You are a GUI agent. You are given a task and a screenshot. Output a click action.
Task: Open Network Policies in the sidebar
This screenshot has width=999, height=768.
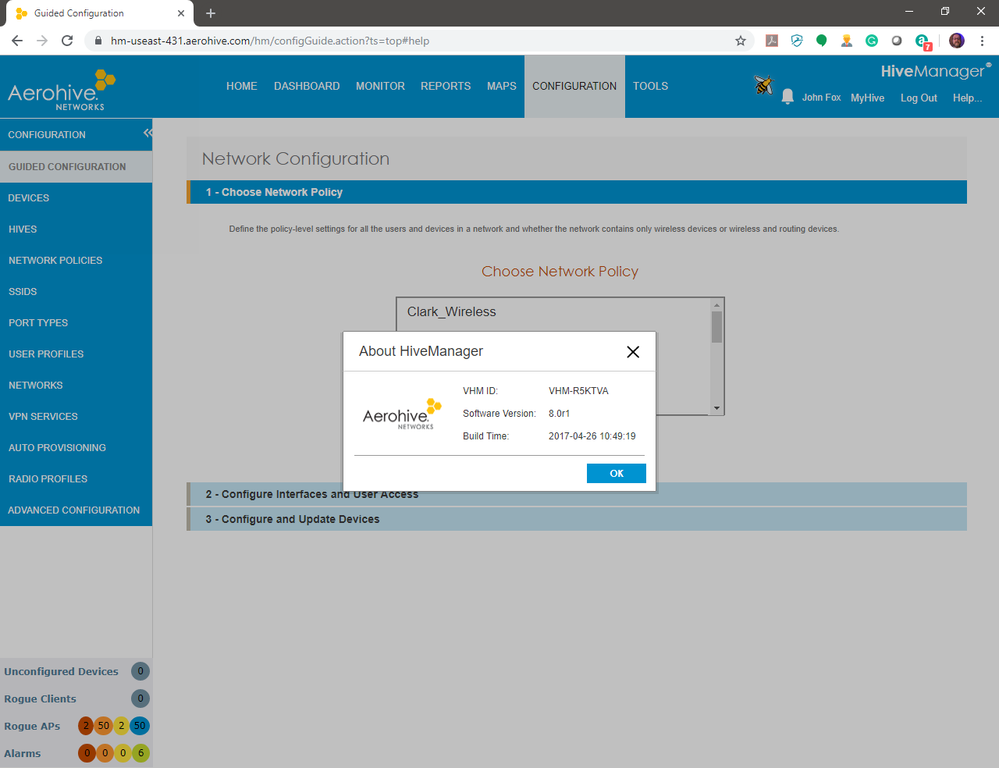click(x=76, y=260)
